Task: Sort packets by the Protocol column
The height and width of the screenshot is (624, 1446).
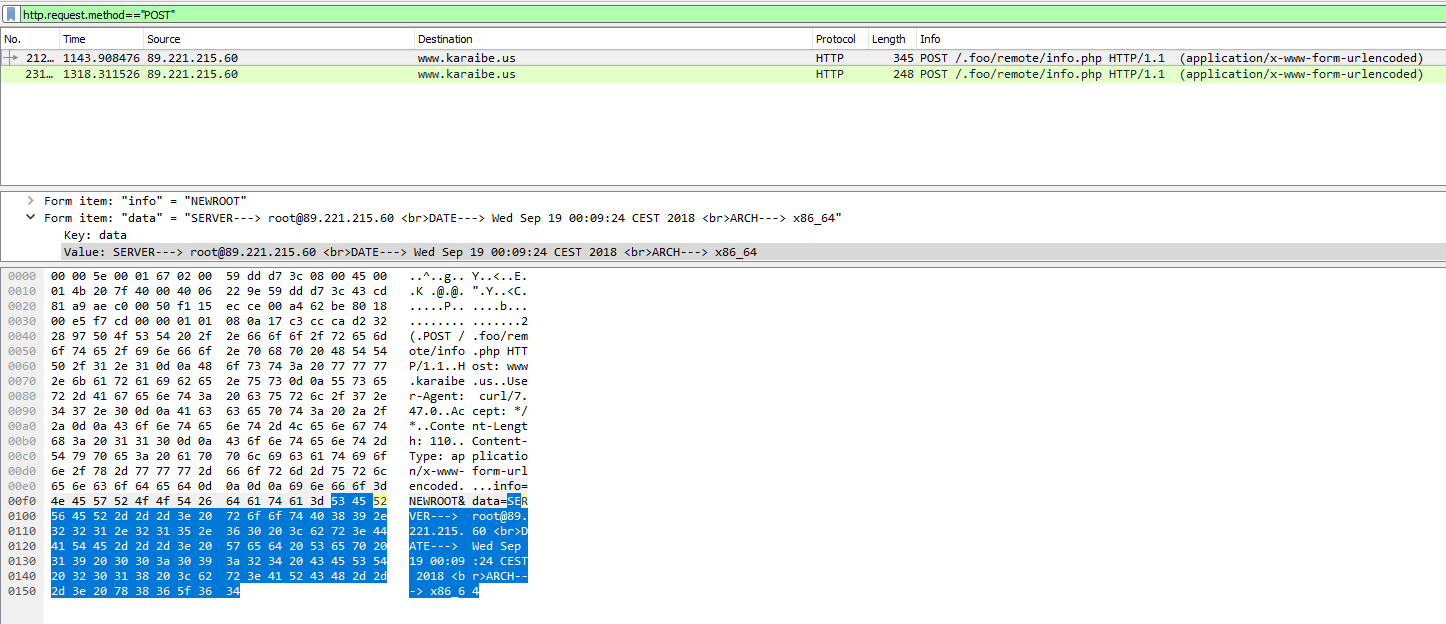Action: click(x=840, y=39)
